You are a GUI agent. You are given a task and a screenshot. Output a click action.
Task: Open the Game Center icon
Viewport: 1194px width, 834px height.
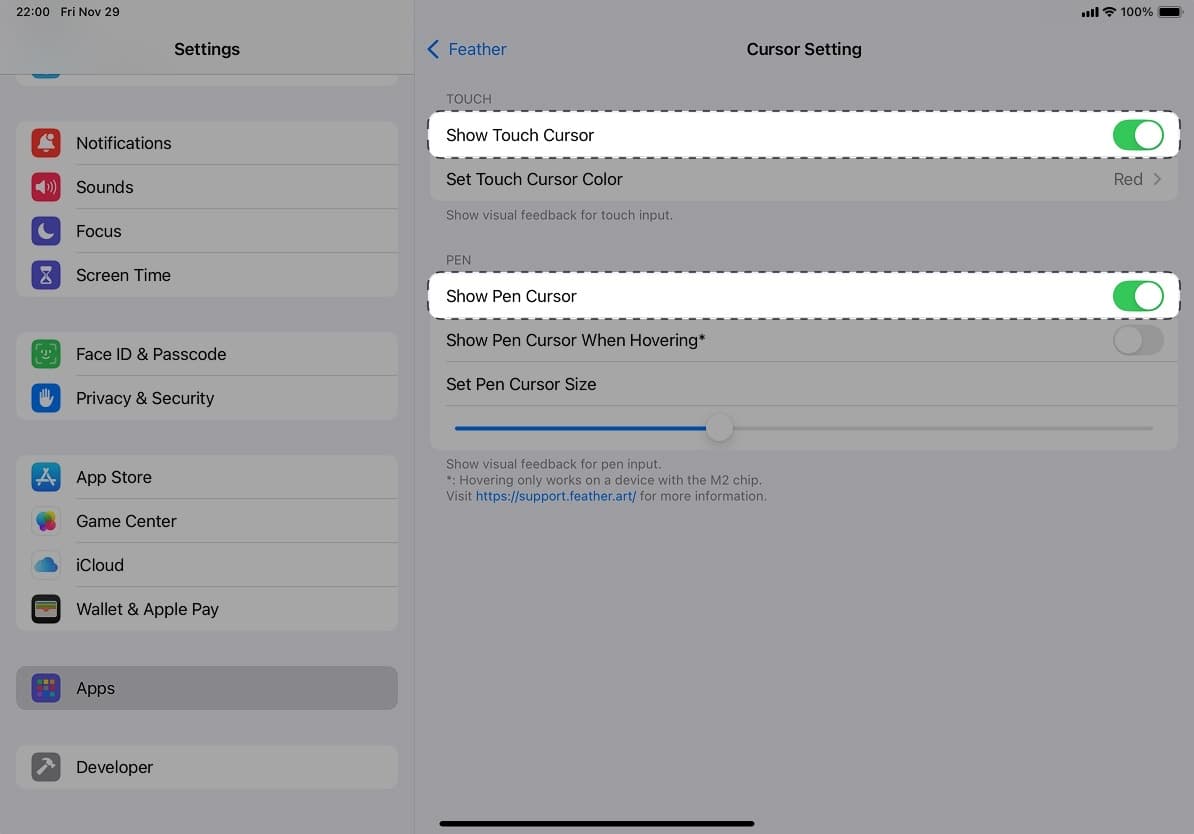(x=46, y=521)
